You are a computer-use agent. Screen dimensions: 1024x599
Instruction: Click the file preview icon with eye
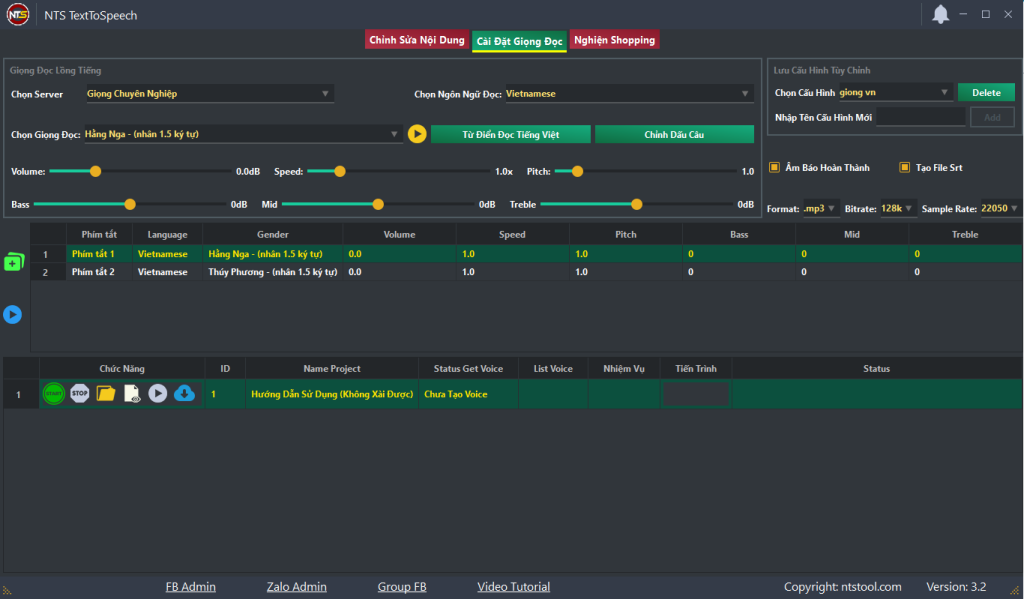tap(132, 394)
